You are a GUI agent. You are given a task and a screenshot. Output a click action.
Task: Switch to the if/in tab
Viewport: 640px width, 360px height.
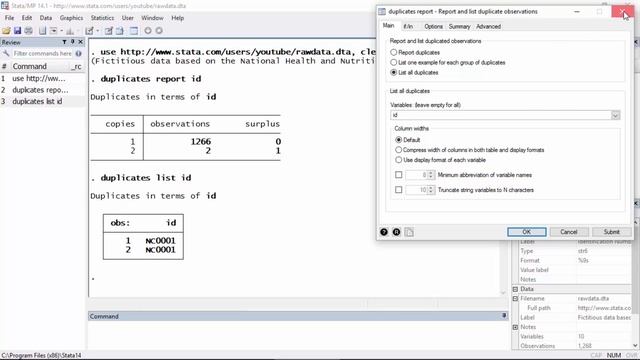(x=408, y=26)
